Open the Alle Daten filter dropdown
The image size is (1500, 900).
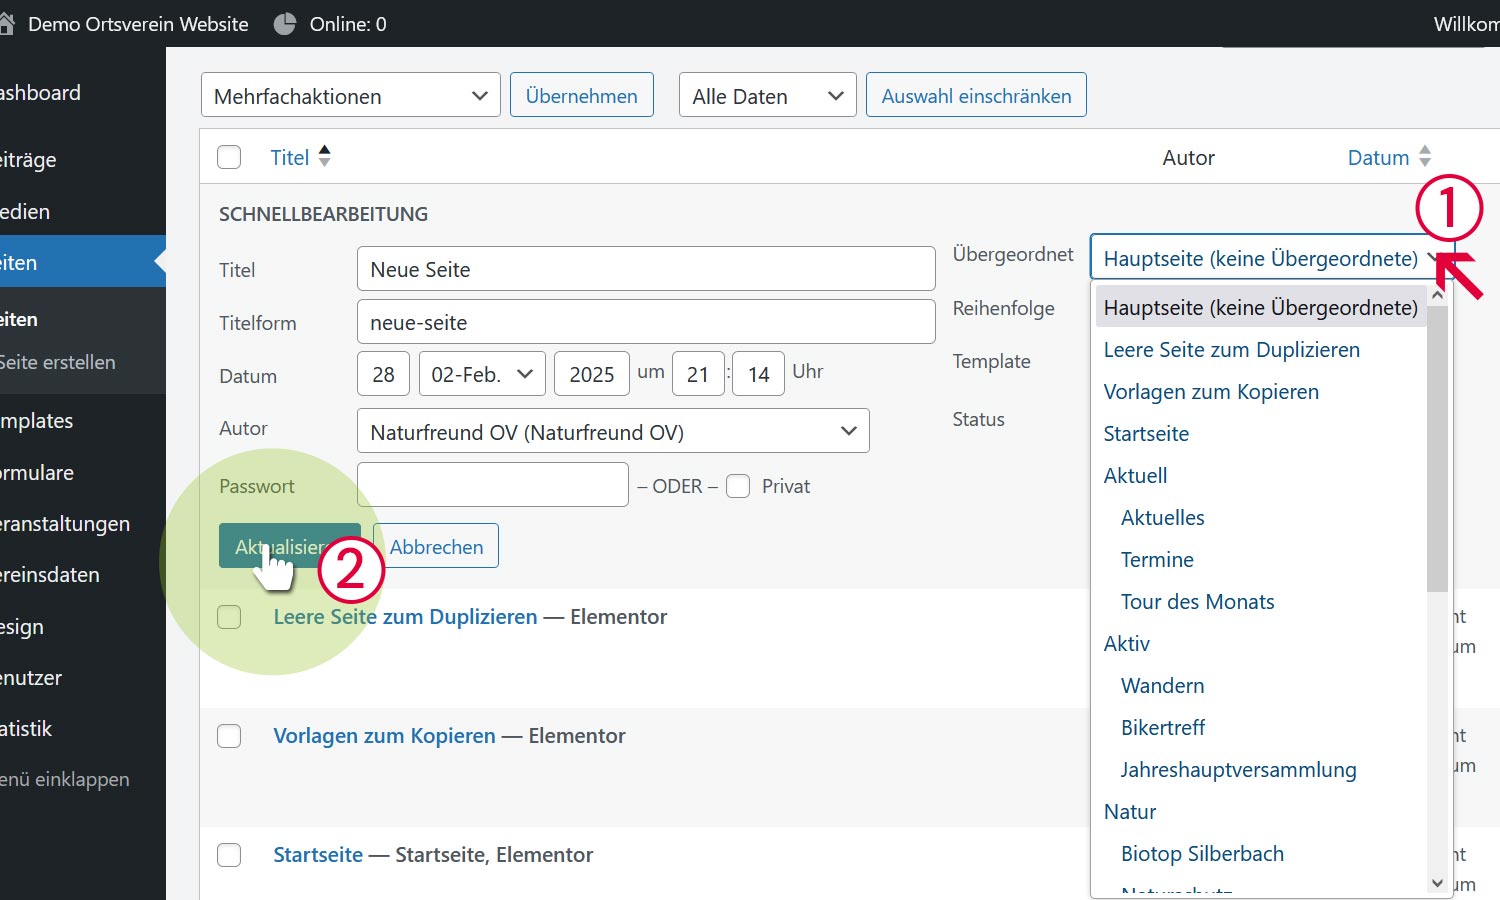[768, 95]
